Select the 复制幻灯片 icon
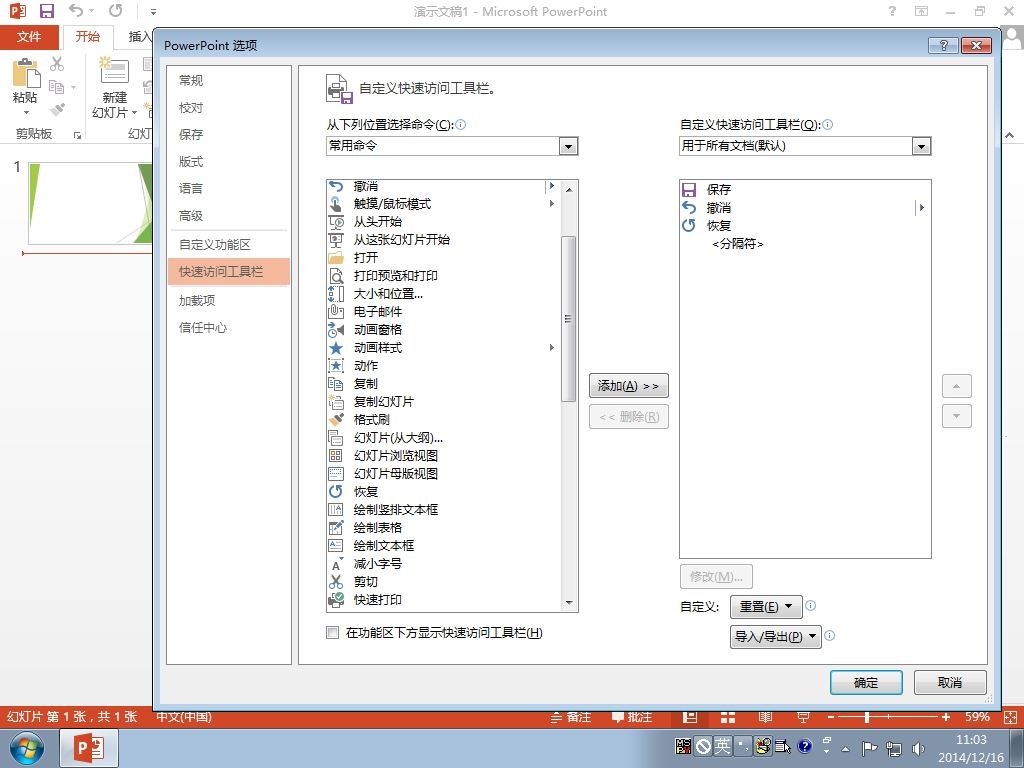 (336, 402)
